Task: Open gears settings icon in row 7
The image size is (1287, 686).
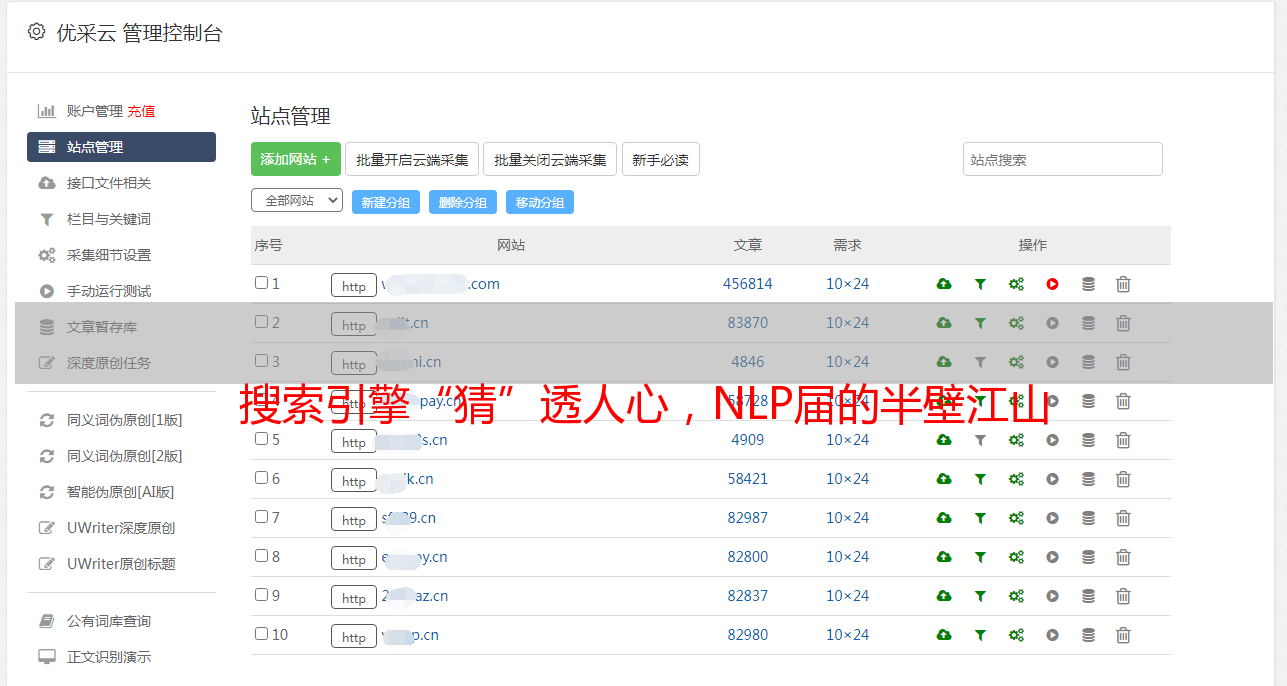Action: point(1016,518)
